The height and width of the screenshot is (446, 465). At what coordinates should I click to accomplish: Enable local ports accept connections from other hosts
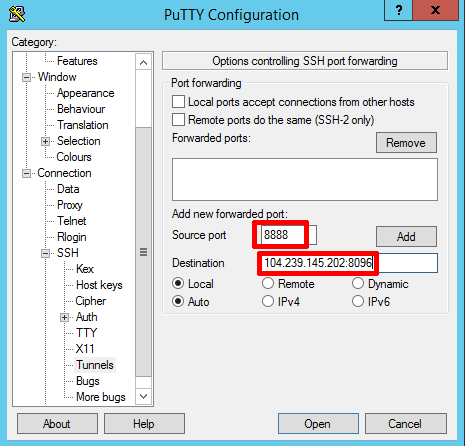click(178, 102)
